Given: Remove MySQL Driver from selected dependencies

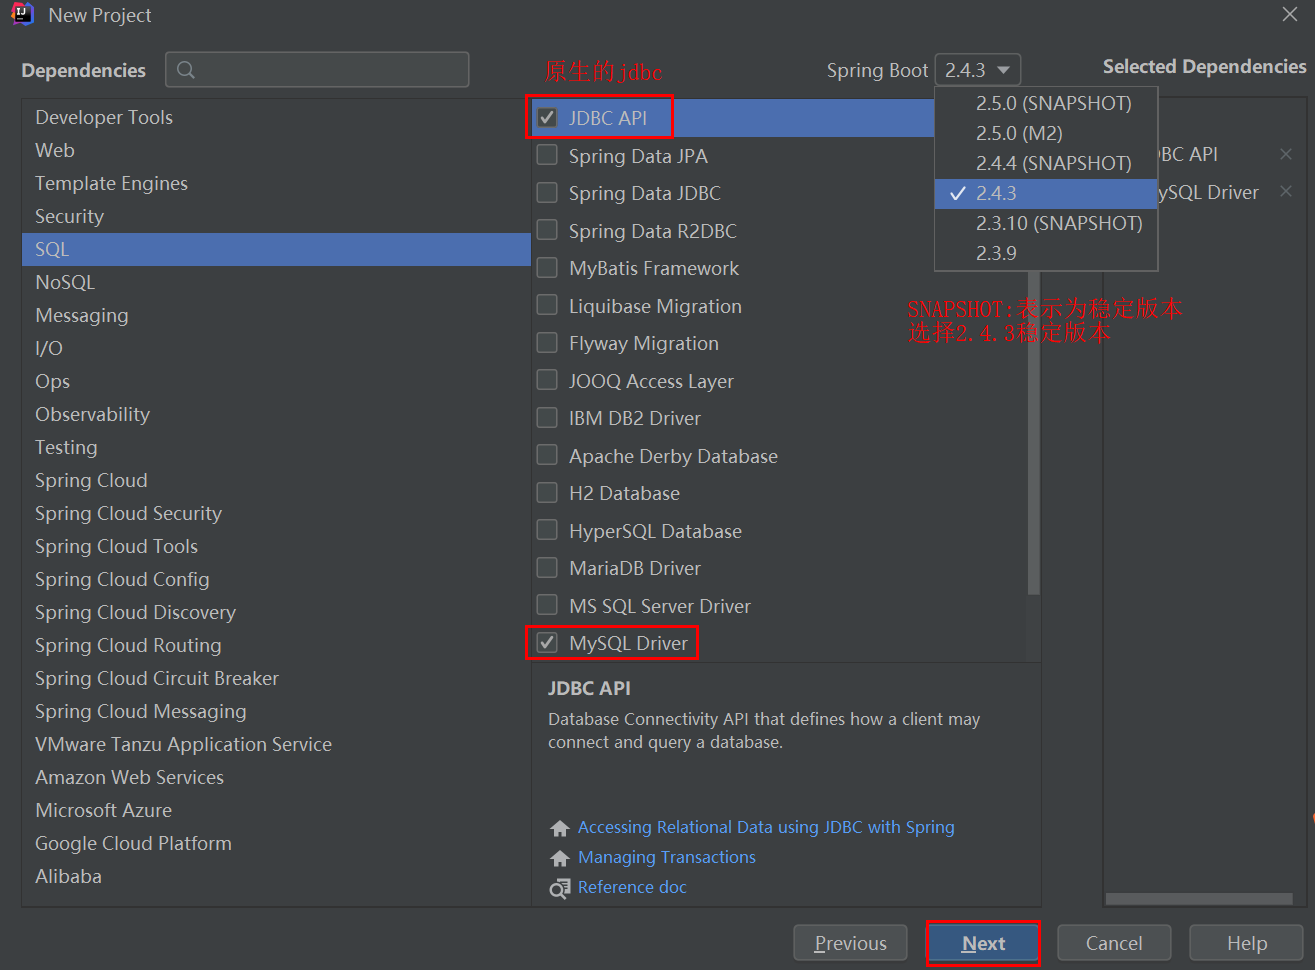Looking at the screenshot, I should tap(1286, 191).
